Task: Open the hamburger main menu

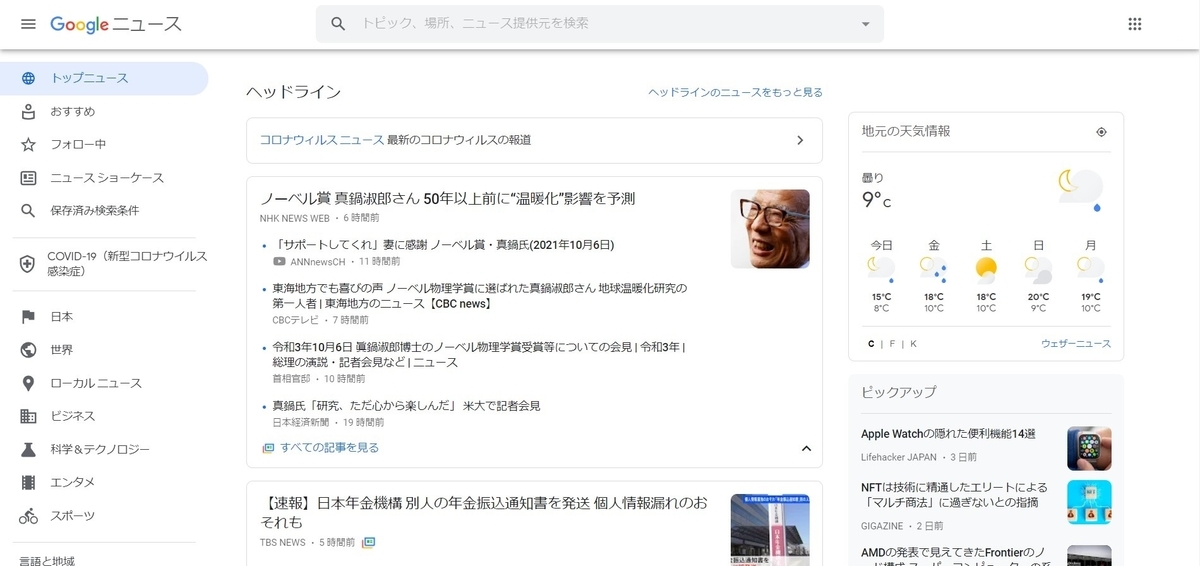Action: pos(28,24)
